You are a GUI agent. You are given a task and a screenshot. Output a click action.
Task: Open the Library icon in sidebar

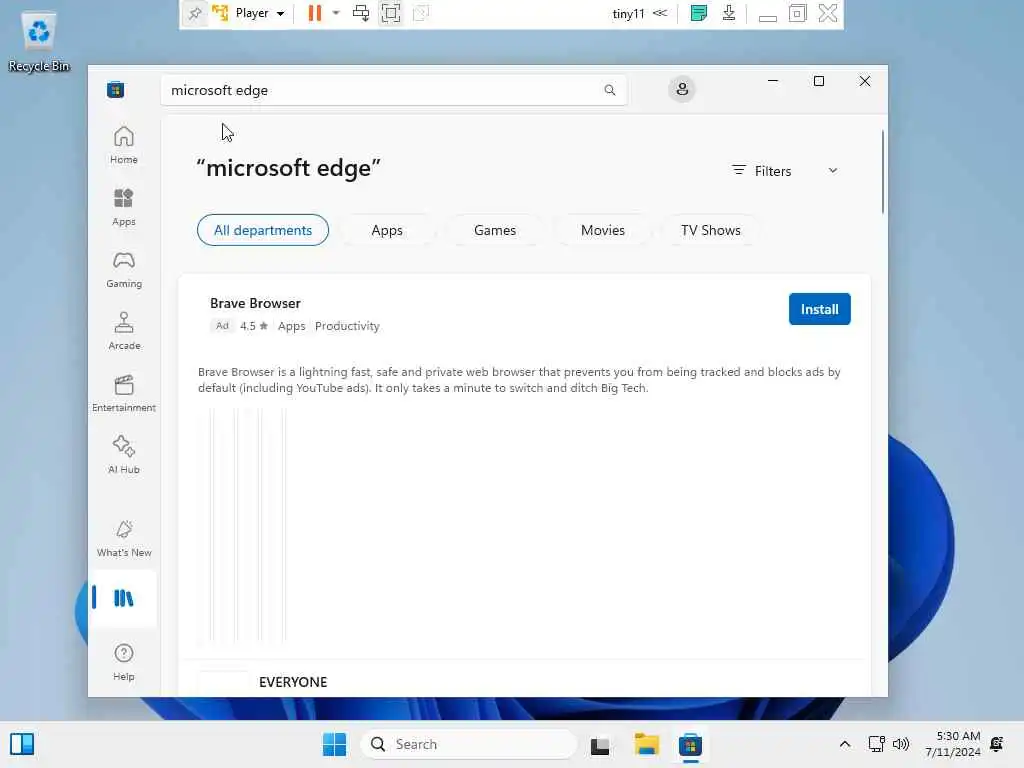pyautogui.click(x=123, y=598)
